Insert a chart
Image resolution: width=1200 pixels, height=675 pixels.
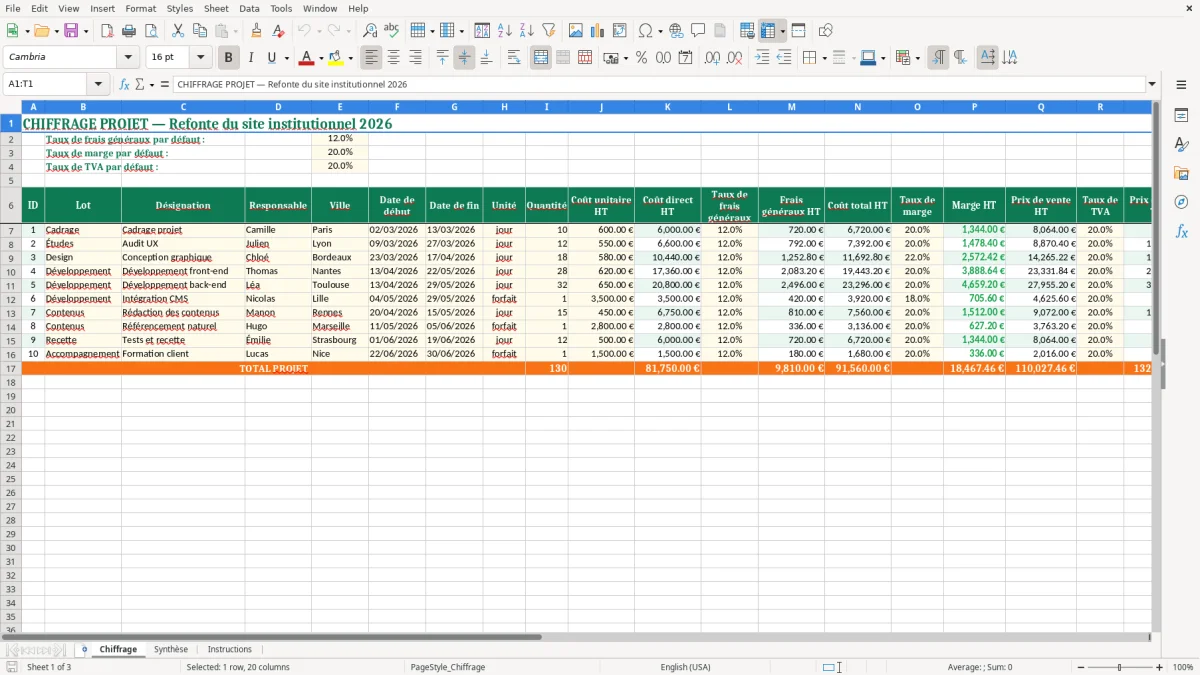click(597, 31)
